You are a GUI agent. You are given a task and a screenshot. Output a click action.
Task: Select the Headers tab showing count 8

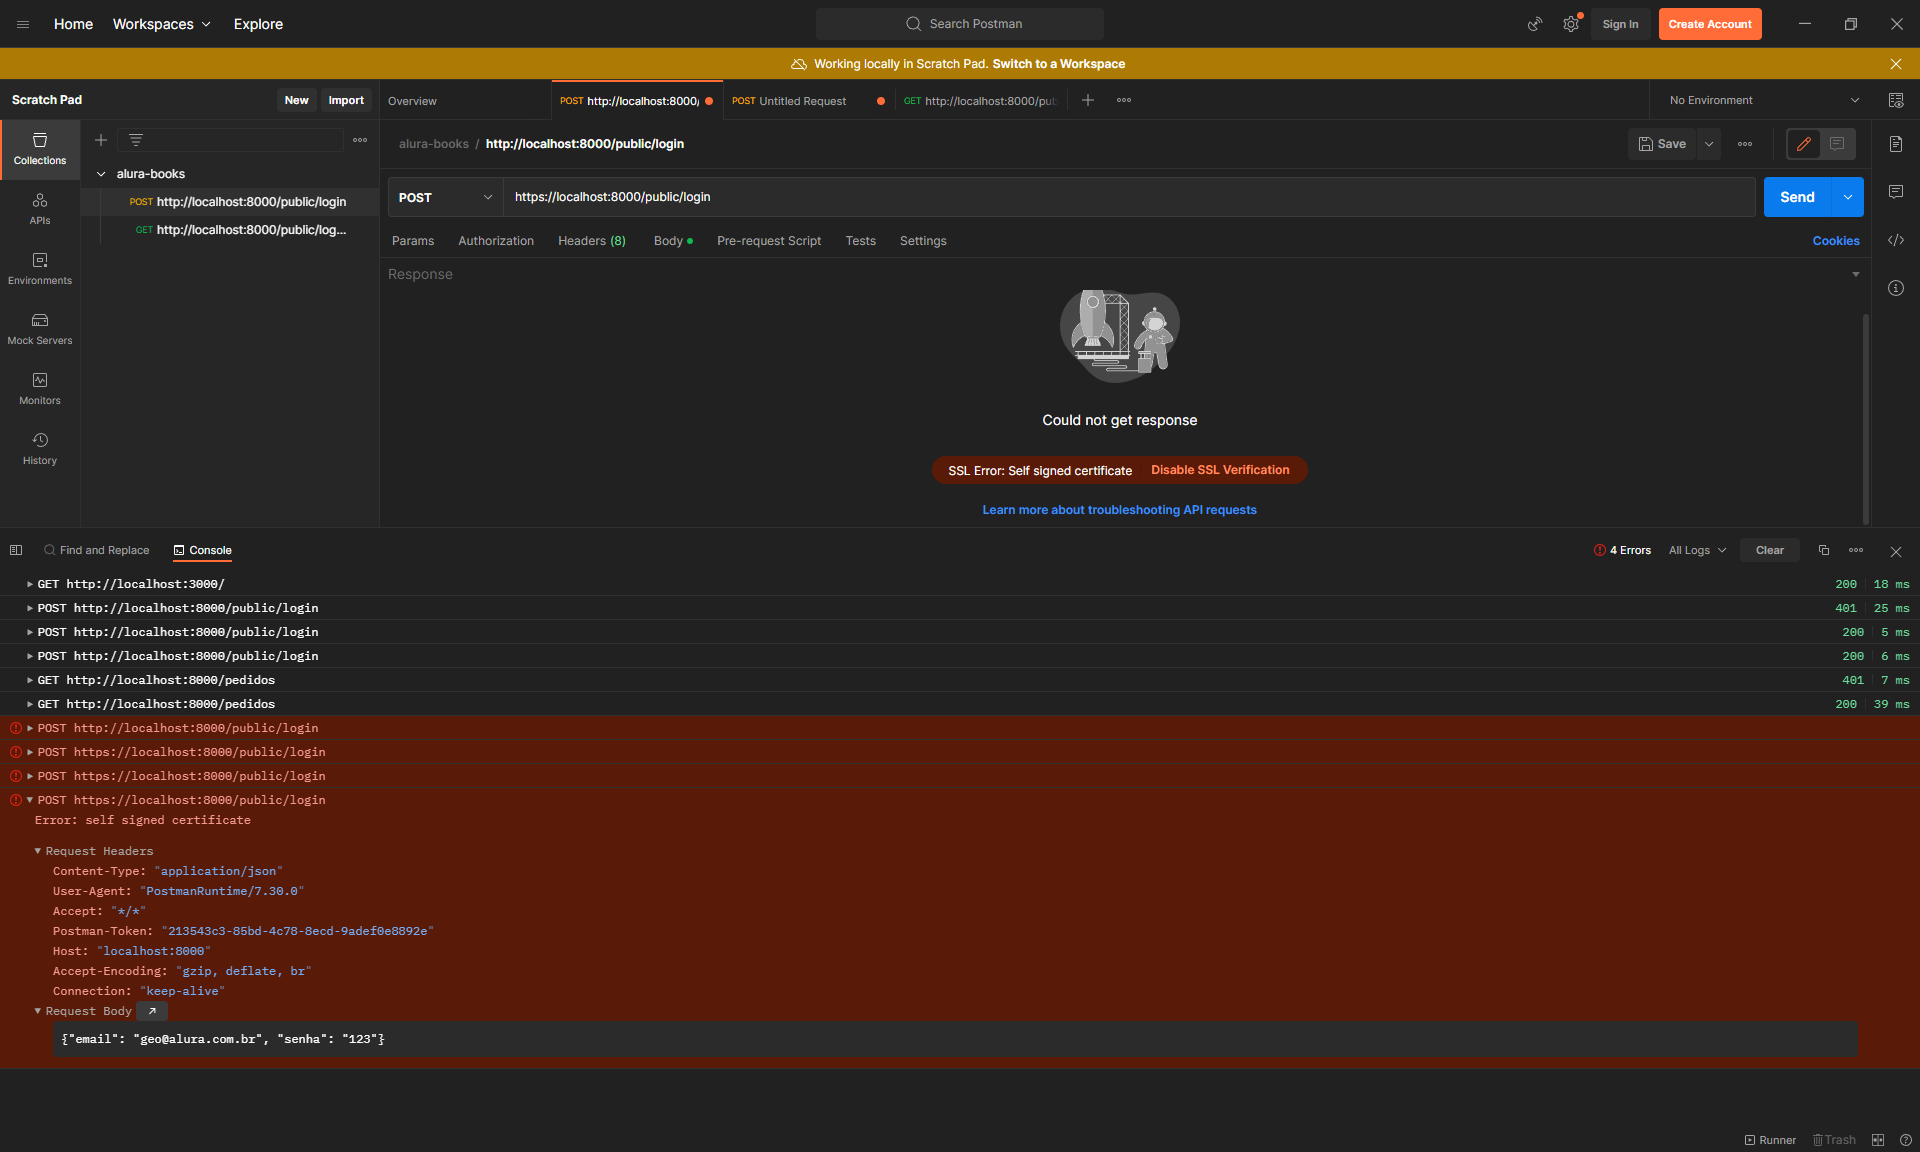592,240
